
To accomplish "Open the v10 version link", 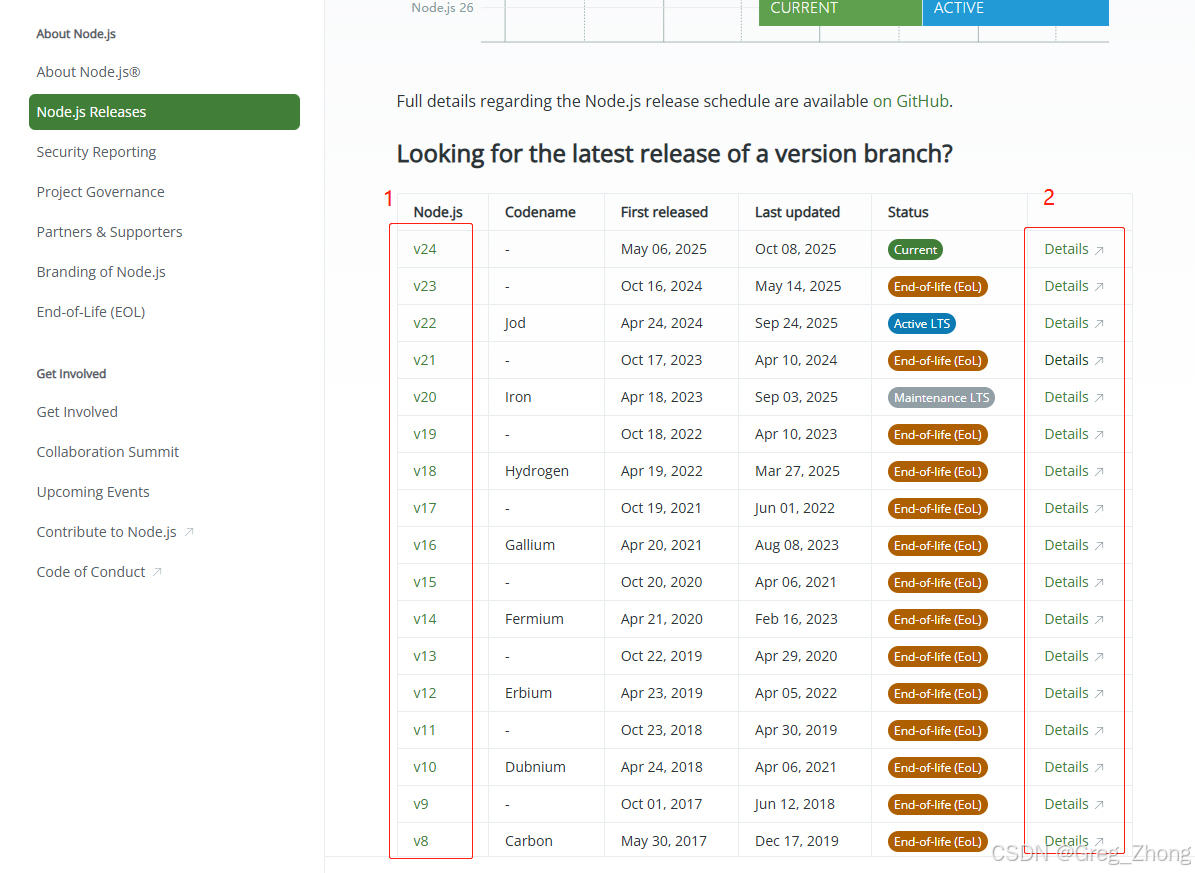I will tap(424, 767).
